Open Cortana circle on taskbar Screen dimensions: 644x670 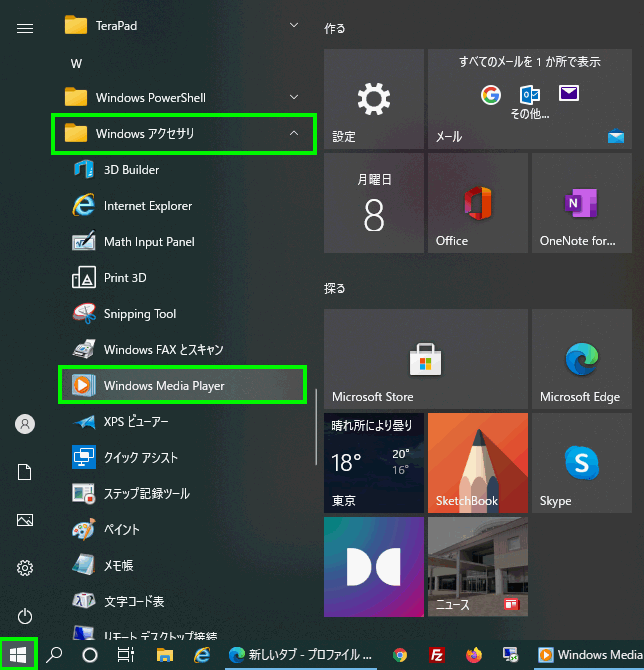[90, 654]
